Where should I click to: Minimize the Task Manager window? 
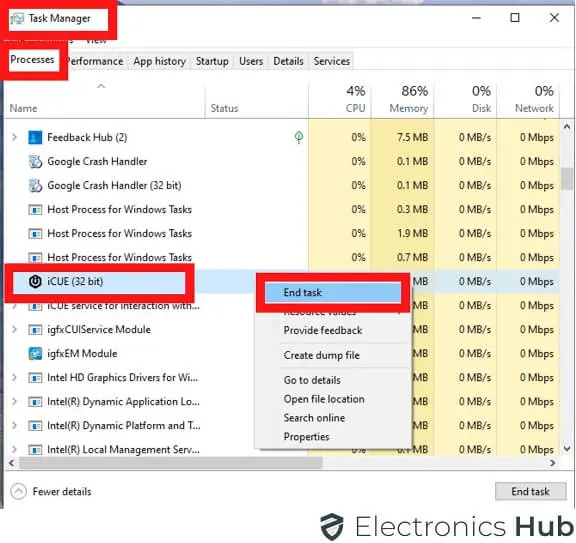[476, 18]
